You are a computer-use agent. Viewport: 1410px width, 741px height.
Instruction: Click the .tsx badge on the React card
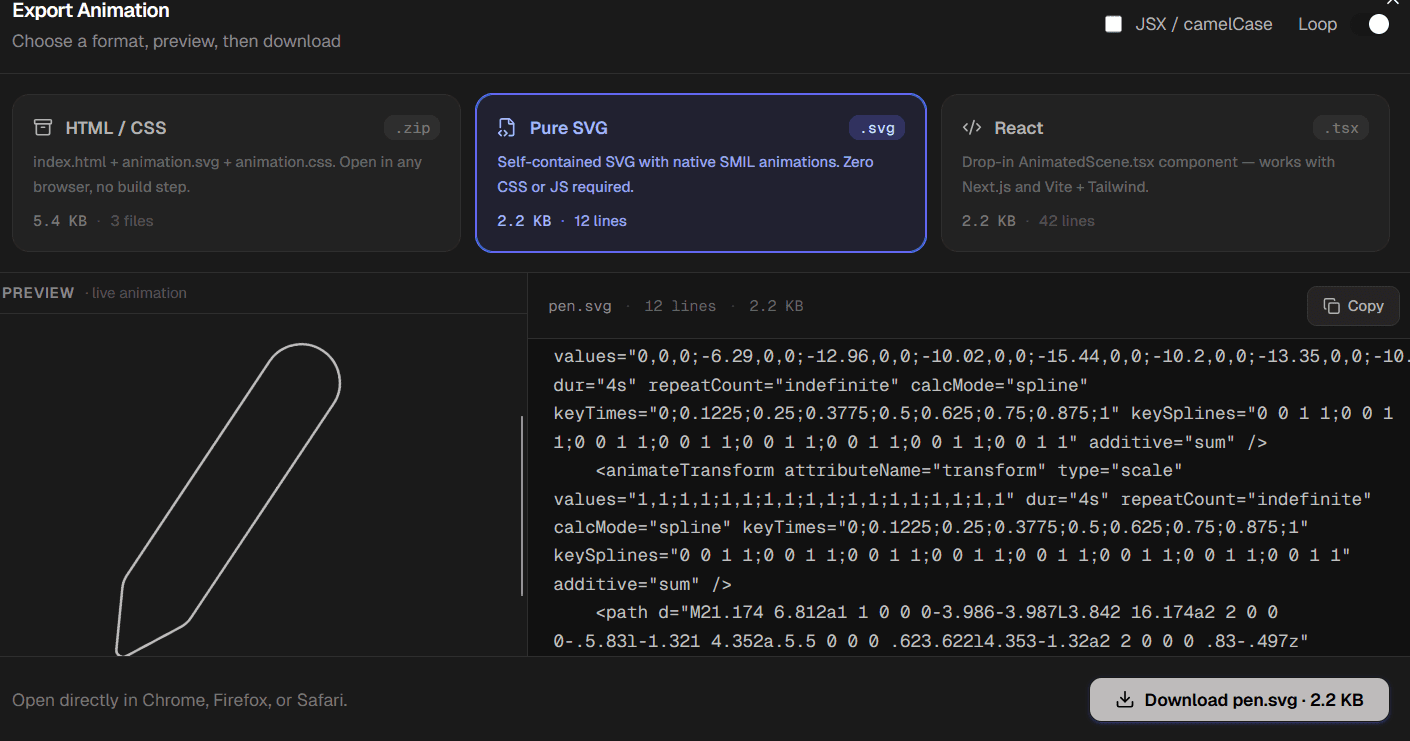pos(1341,127)
